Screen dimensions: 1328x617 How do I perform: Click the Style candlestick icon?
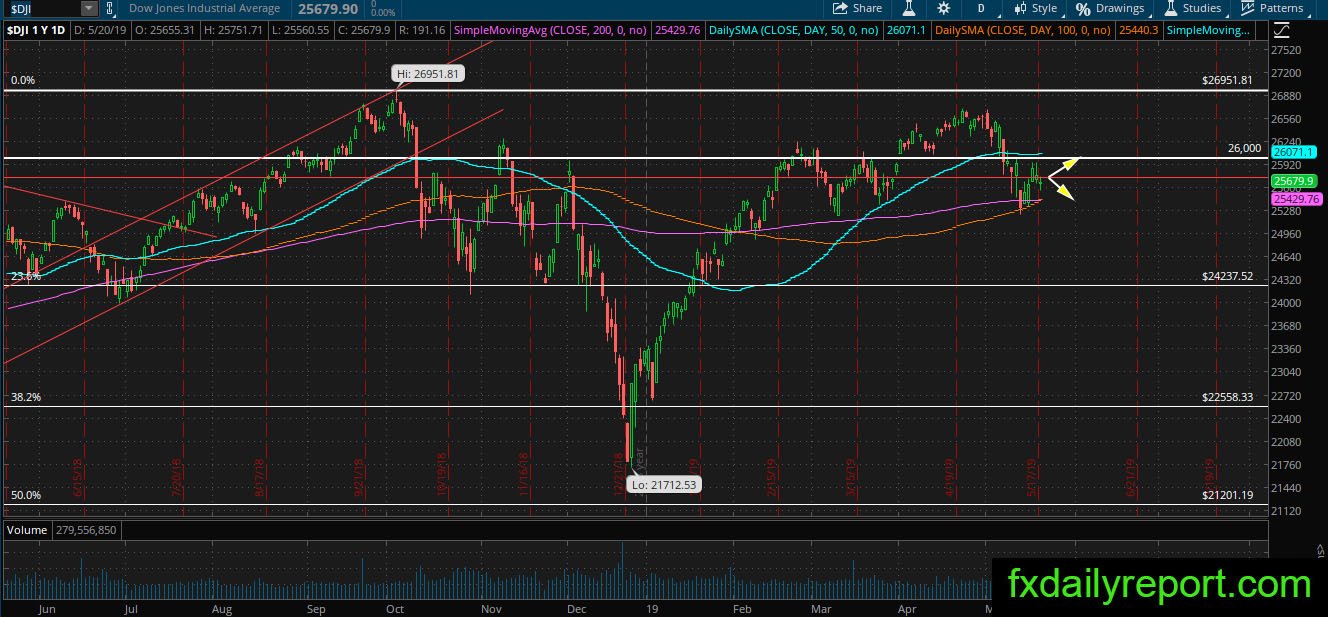[1019, 8]
